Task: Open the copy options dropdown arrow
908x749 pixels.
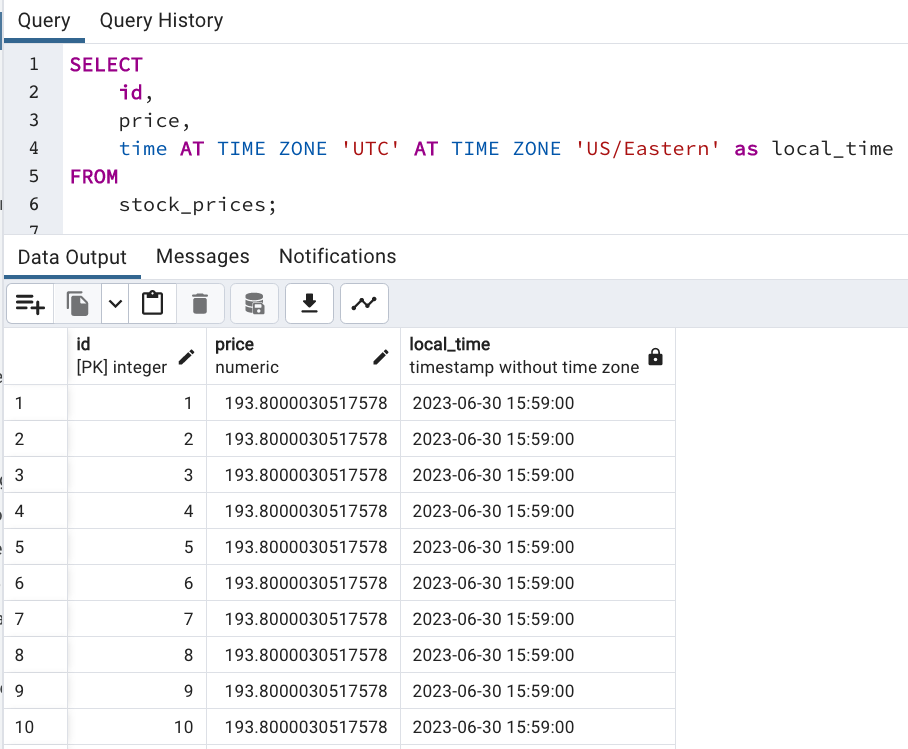Action: (115, 304)
